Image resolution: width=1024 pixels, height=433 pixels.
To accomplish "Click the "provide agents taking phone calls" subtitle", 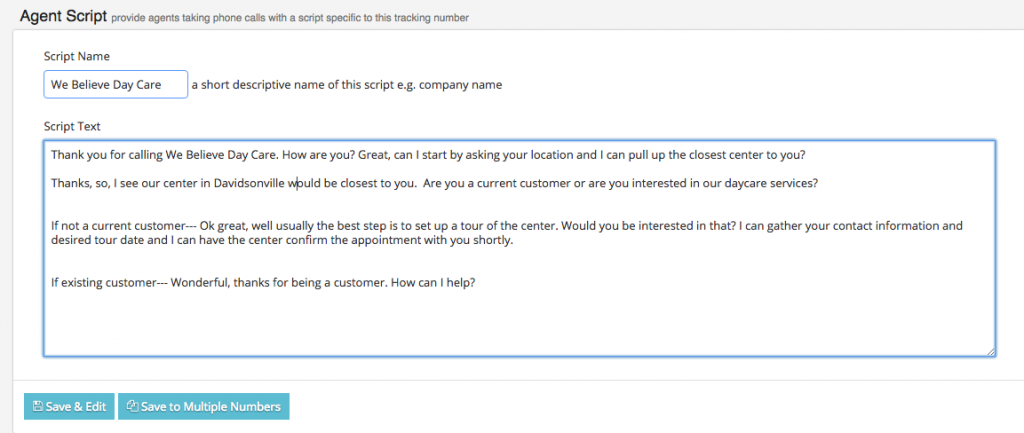I will tap(290, 18).
